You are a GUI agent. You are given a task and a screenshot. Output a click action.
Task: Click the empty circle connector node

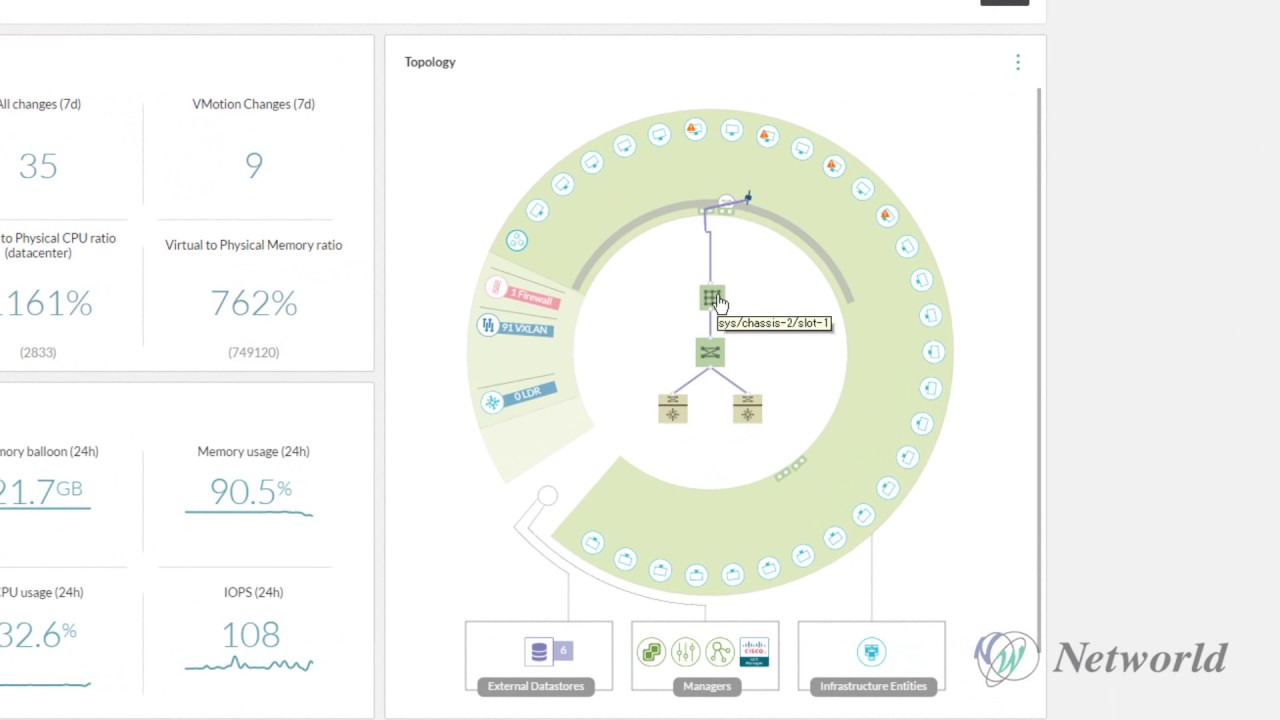click(547, 496)
